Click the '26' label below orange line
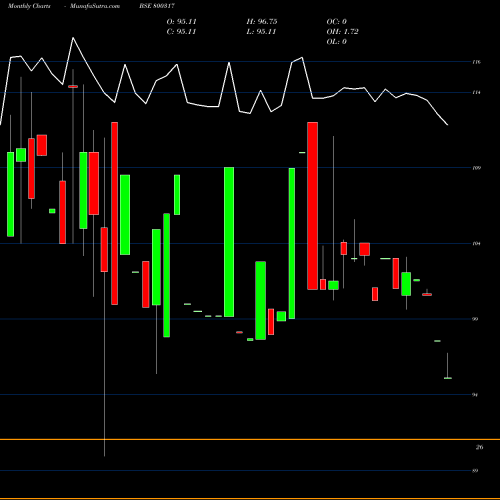The height and width of the screenshot is (500, 500). tap(479, 447)
